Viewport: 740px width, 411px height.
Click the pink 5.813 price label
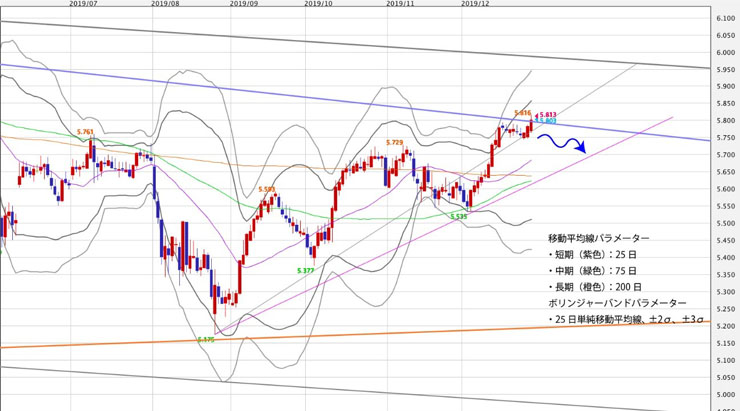548,115
